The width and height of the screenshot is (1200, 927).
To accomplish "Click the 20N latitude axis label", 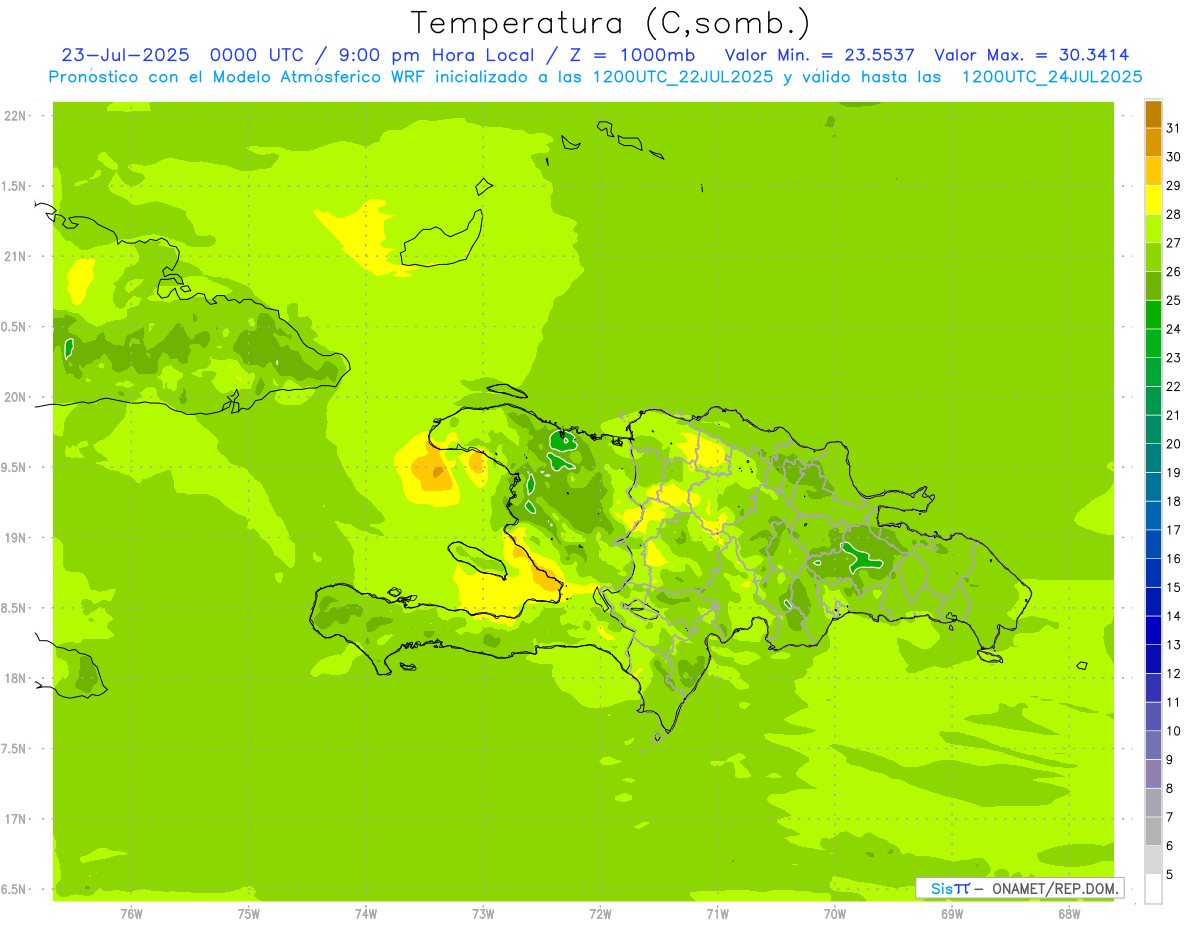I will coord(15,397).
